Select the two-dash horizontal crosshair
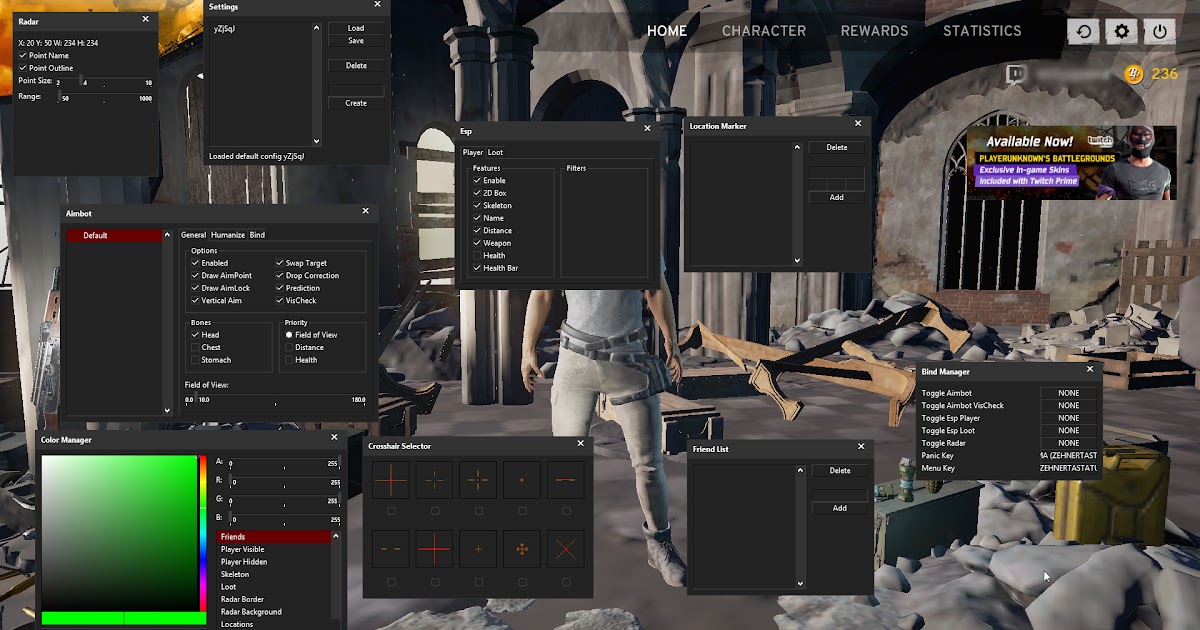The height and width of the screenshot is (630, 1200). pos(390,549)
